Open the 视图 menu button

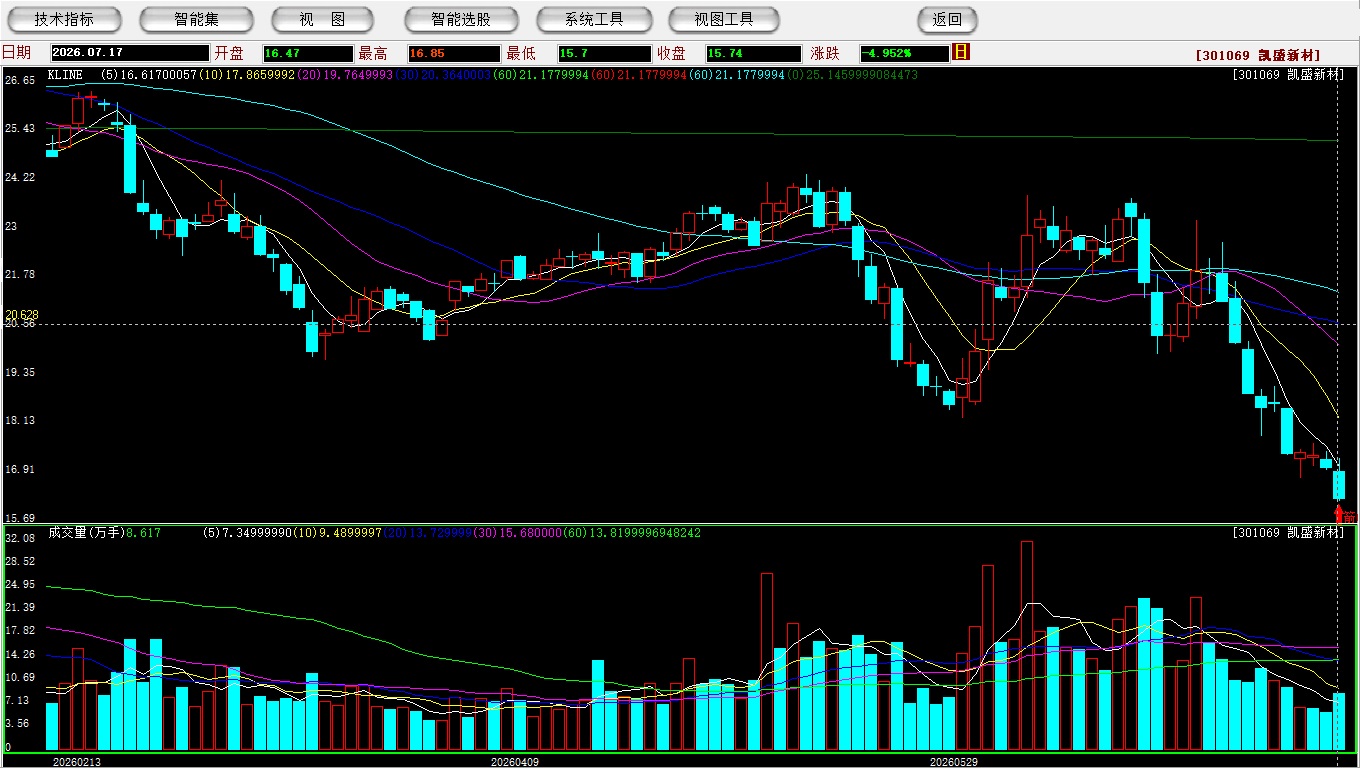[322, 19]
